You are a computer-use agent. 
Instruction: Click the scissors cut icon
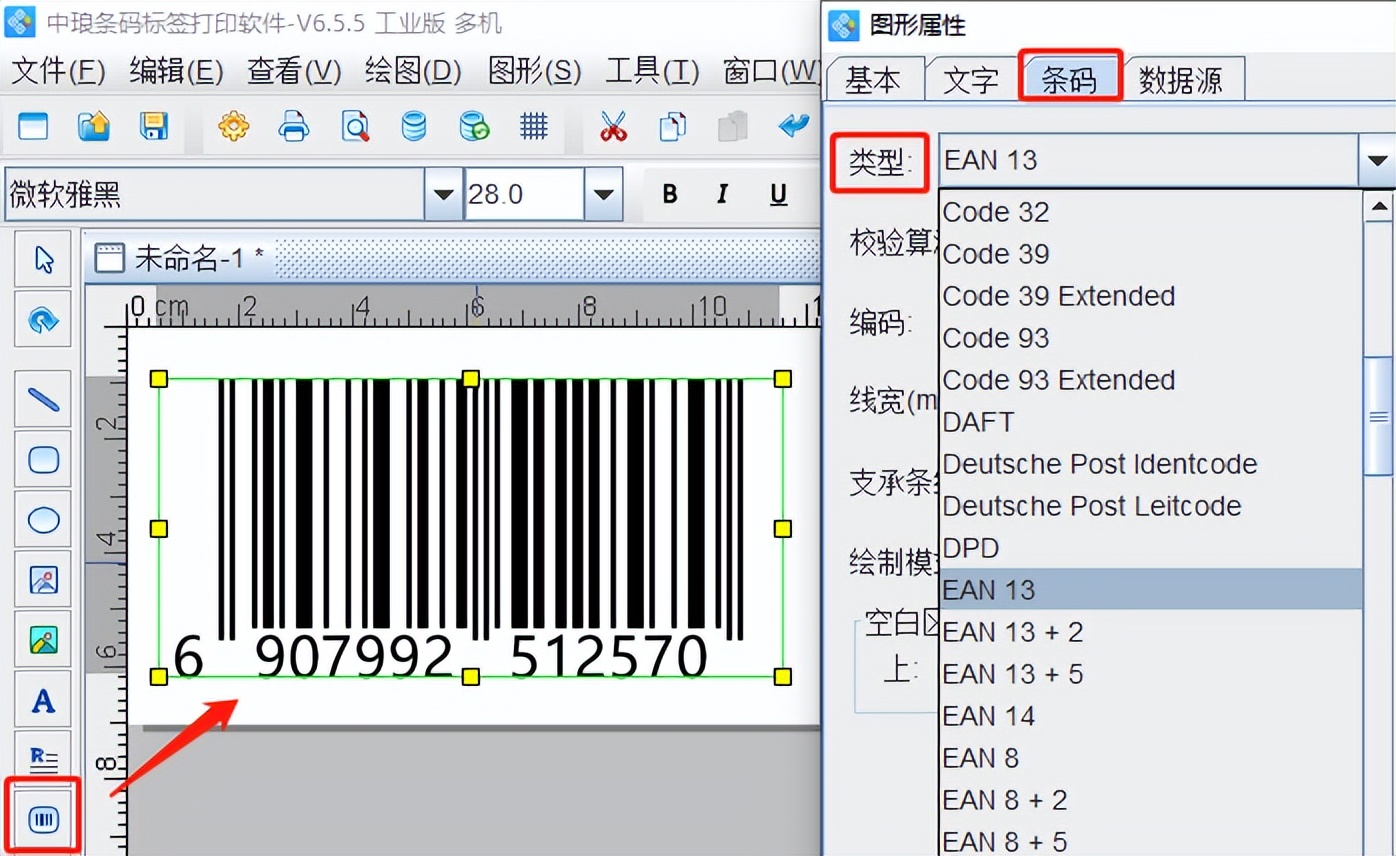coord(612,126)
